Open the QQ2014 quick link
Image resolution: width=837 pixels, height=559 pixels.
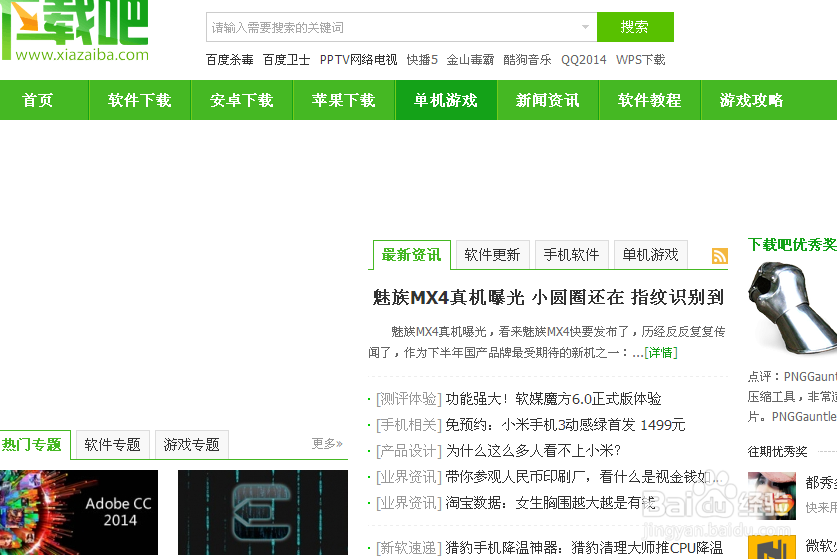(x=583, y=60)
